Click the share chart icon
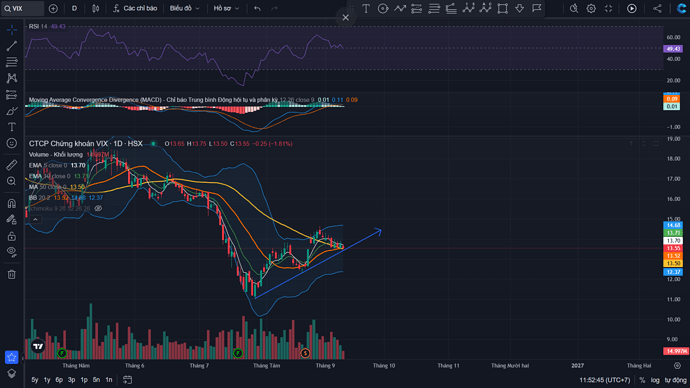This screenshot has width=690, height=388. tap(657, 8)
